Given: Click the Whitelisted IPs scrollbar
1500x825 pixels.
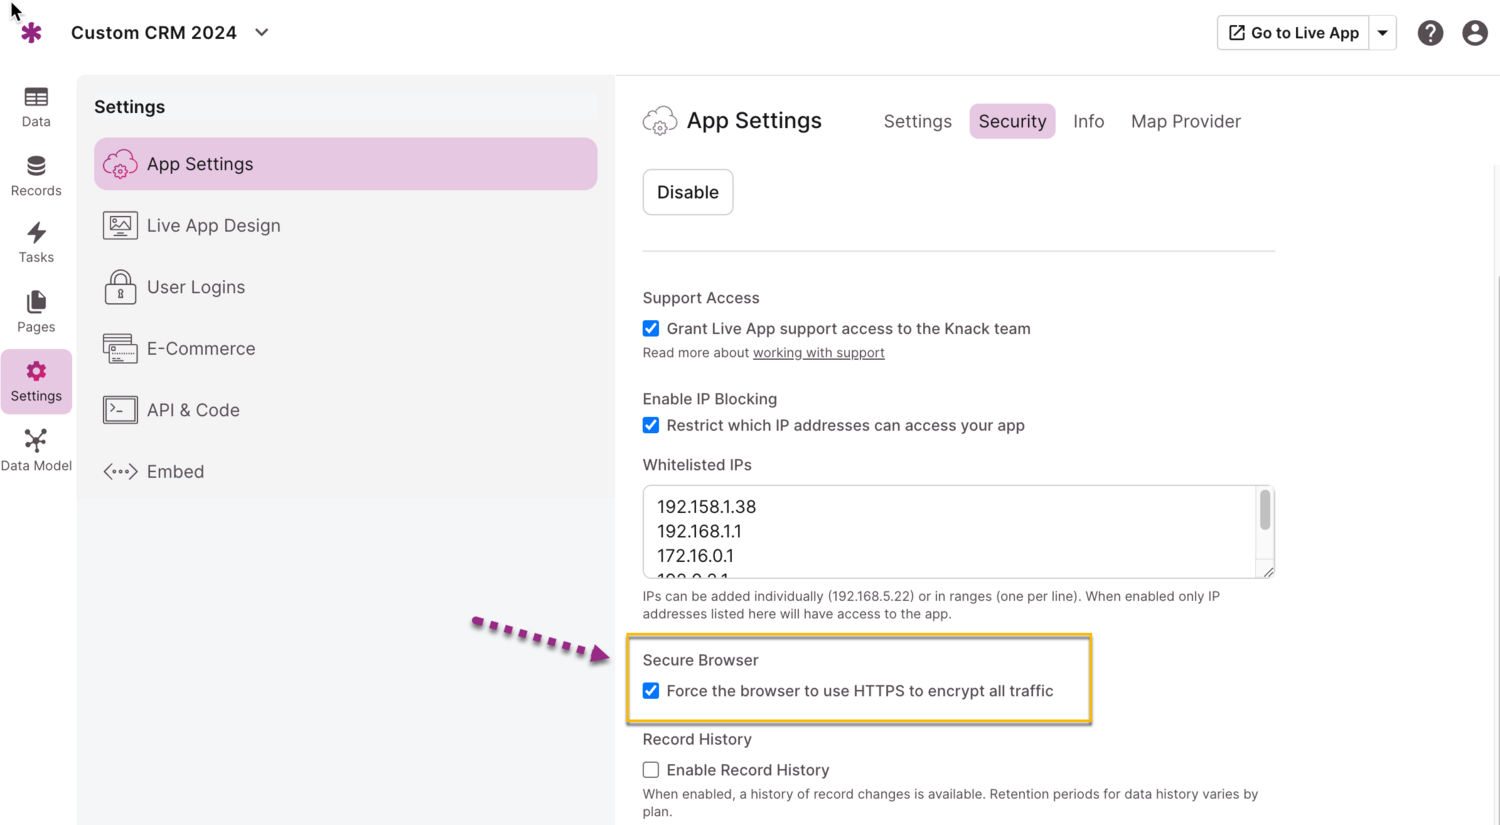Looking at the screenshot, I should [x=1265, y=511].
